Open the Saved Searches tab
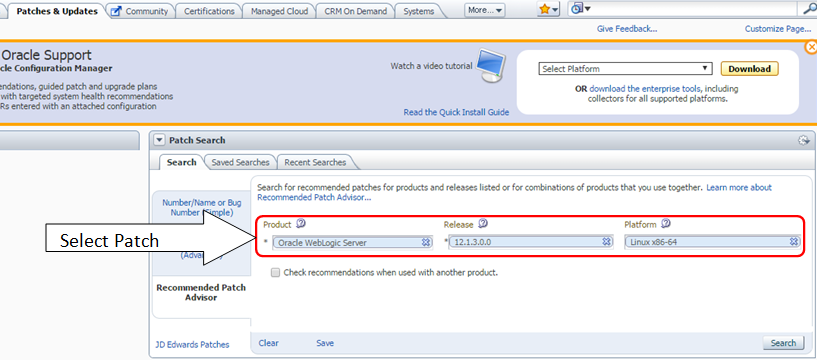Screen dimensions: 817x360 tap(240, 163)
